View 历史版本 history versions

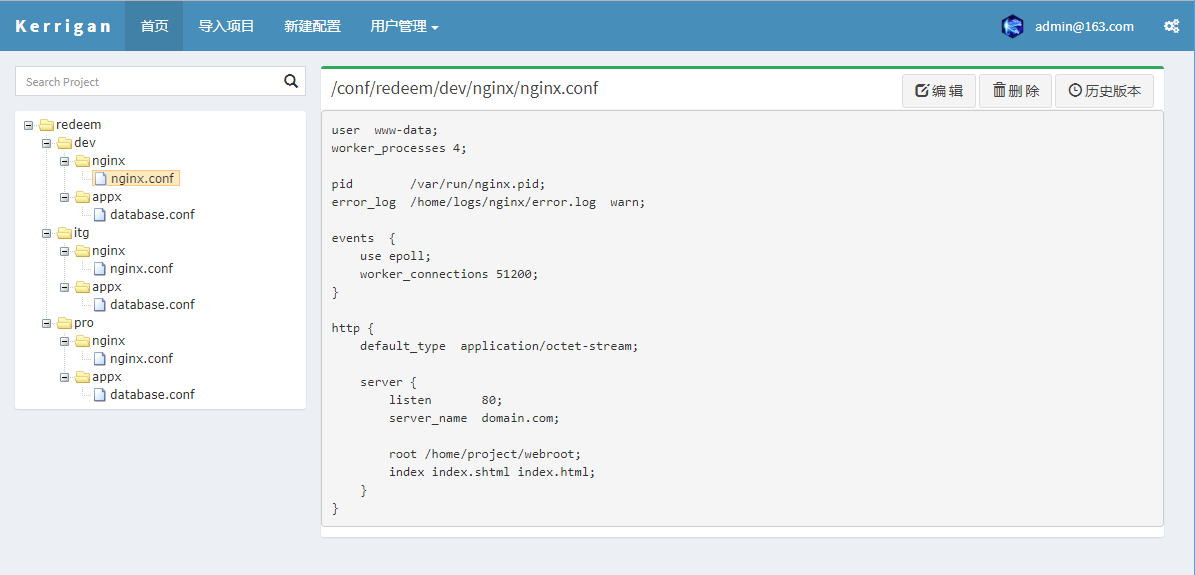[1104, 91]
